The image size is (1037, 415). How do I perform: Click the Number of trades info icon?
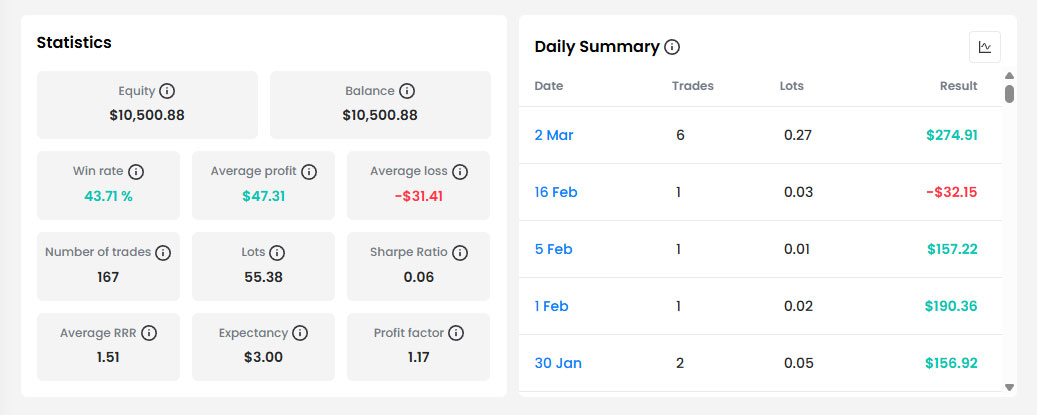point(163,253)
